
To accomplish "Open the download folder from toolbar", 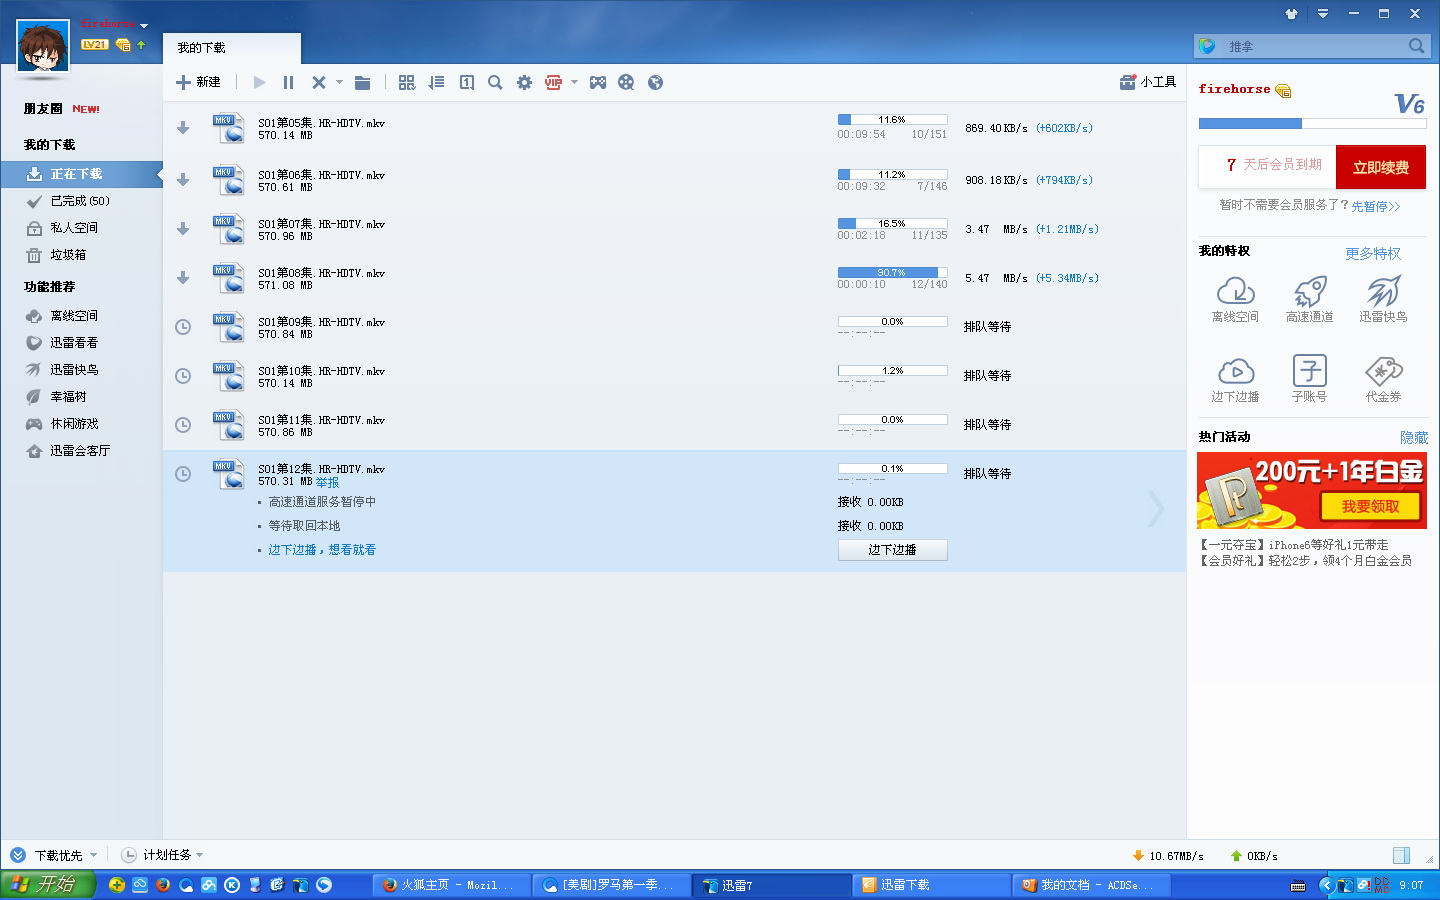I will 362,83.
